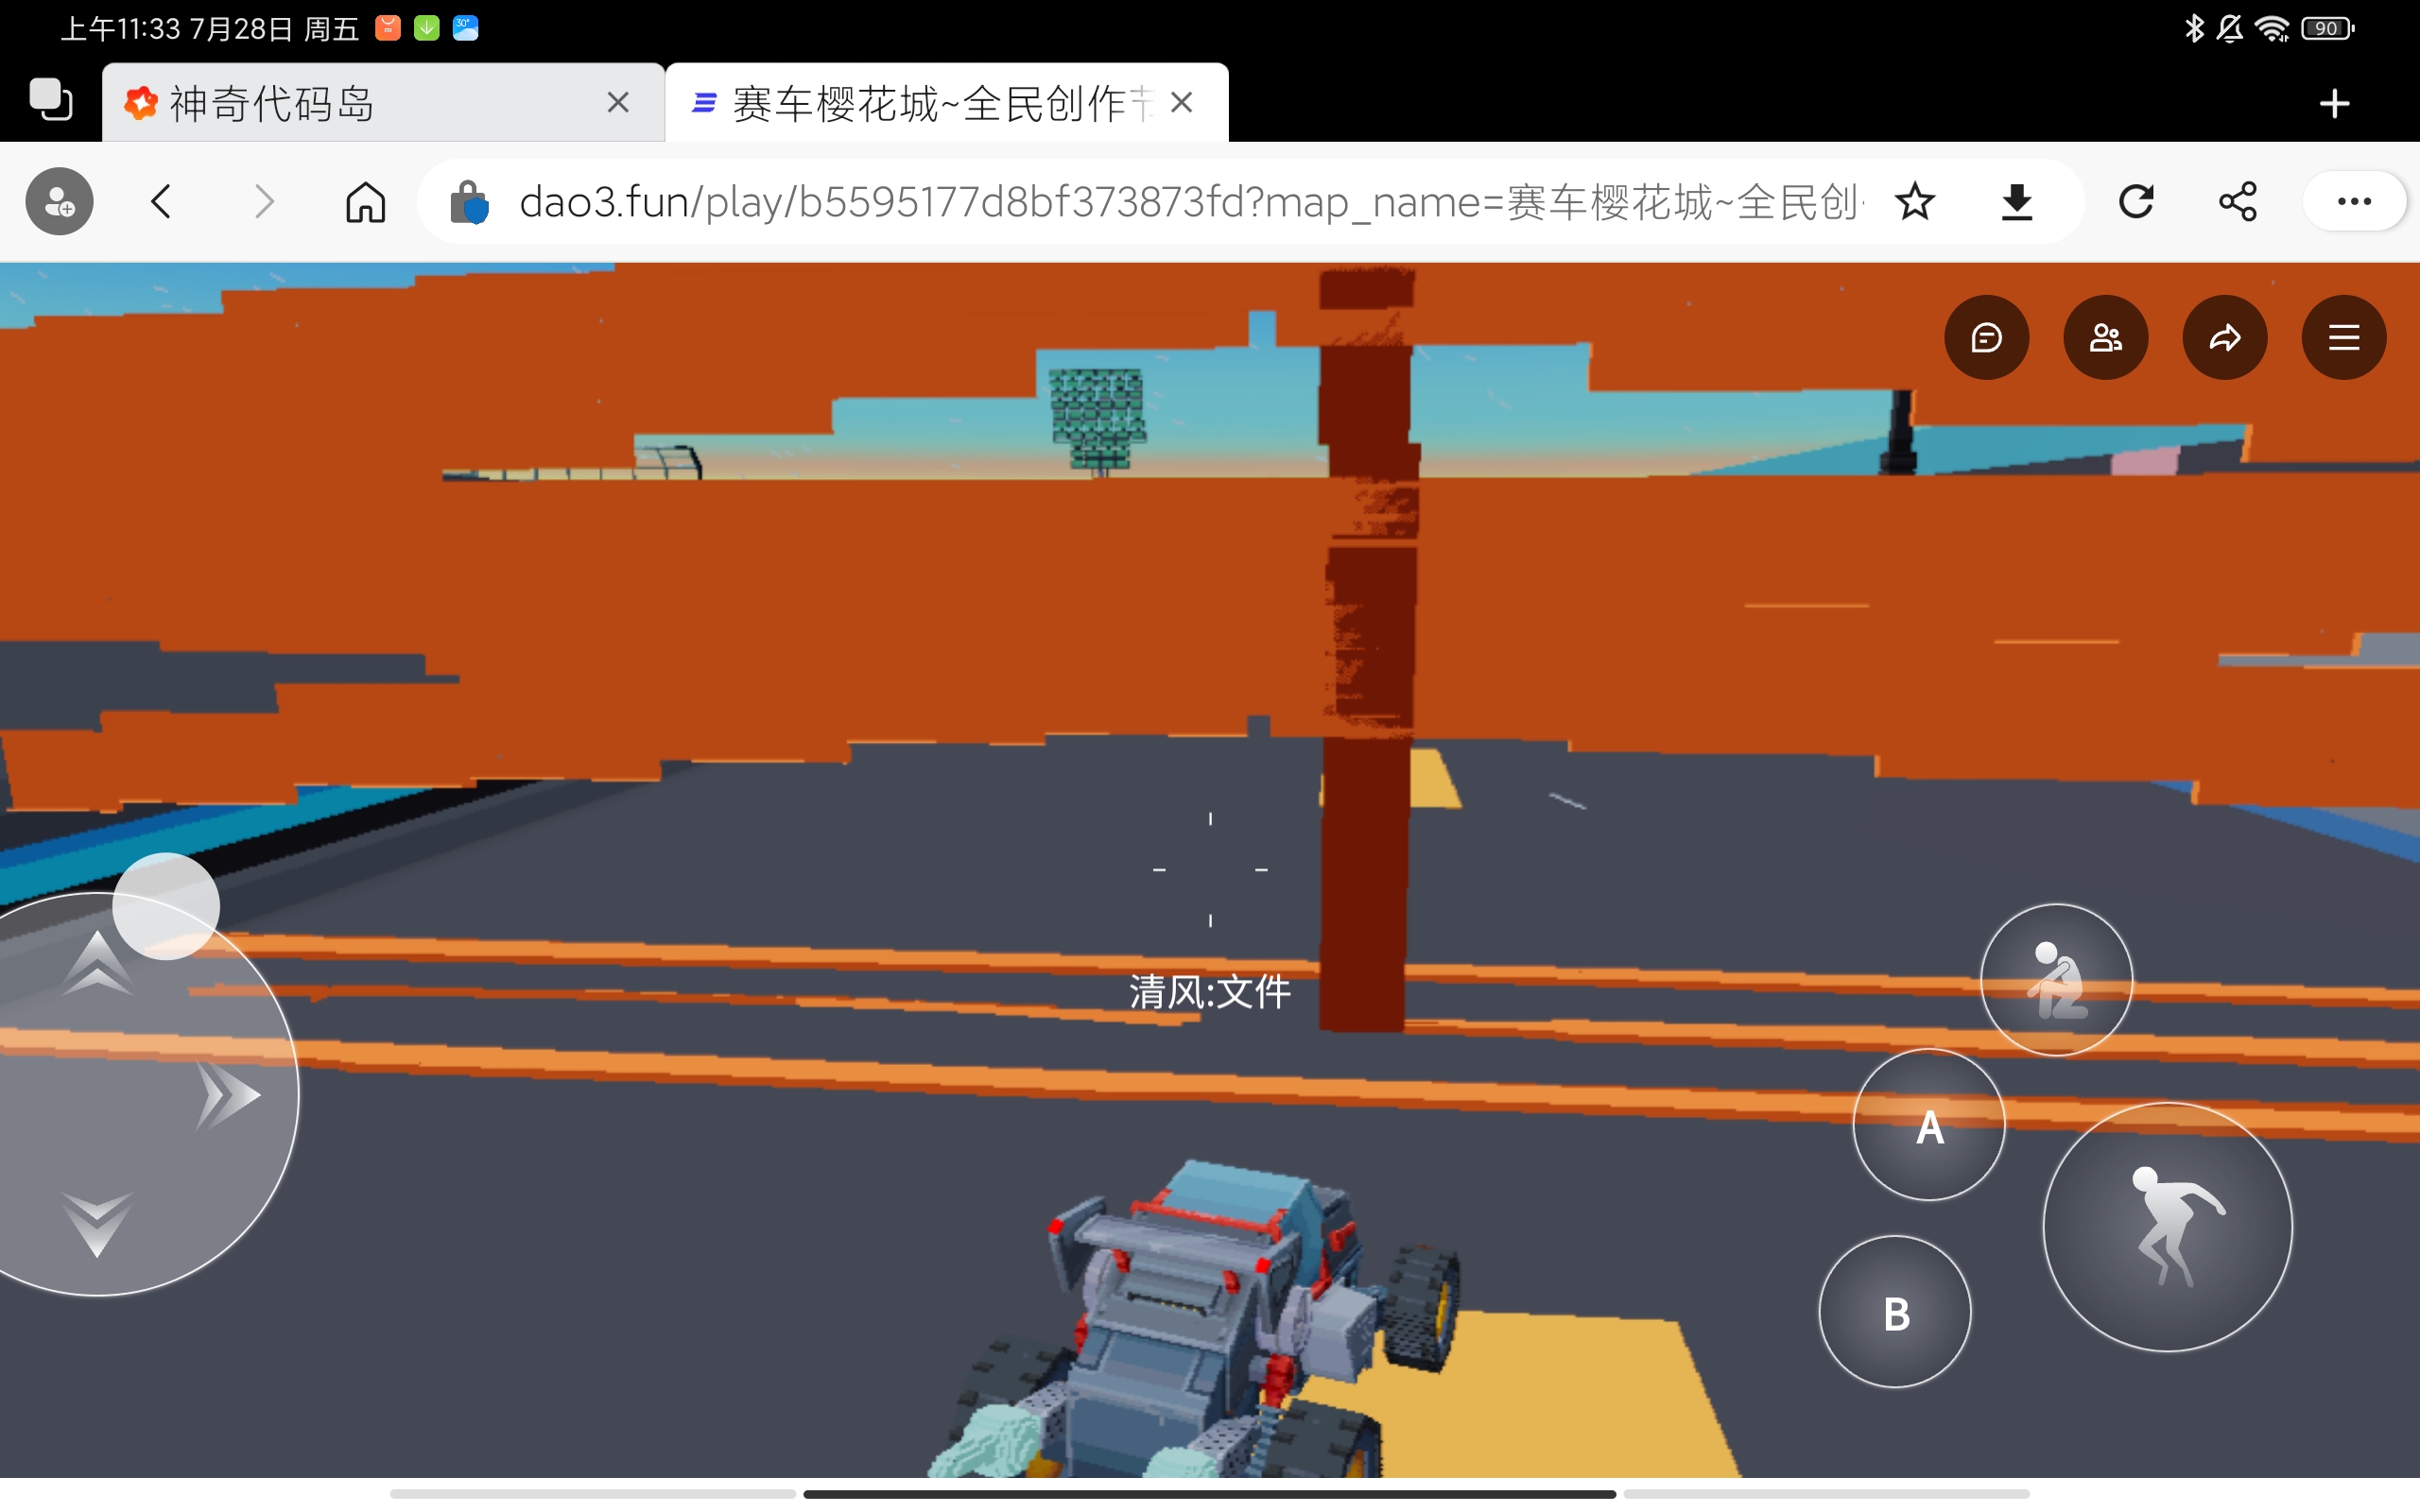This screenshot has width=2420, height=1512.
Task: Tap the blue weather notification icon
Action: [465, 28]
